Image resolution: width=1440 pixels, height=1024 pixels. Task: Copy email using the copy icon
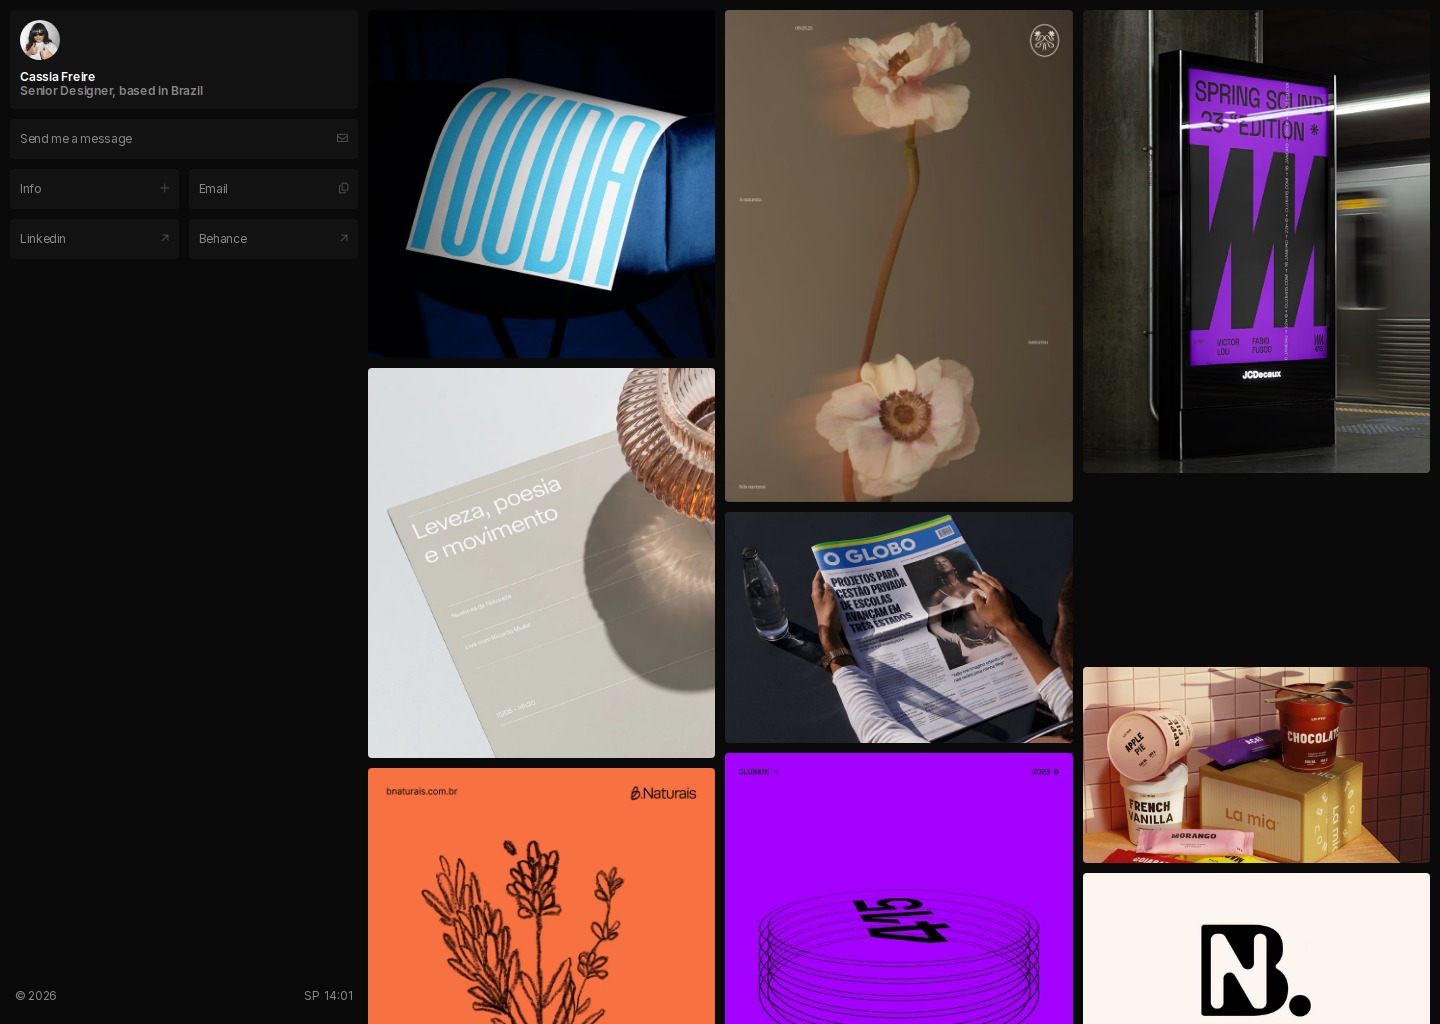[x=343, y=188]
